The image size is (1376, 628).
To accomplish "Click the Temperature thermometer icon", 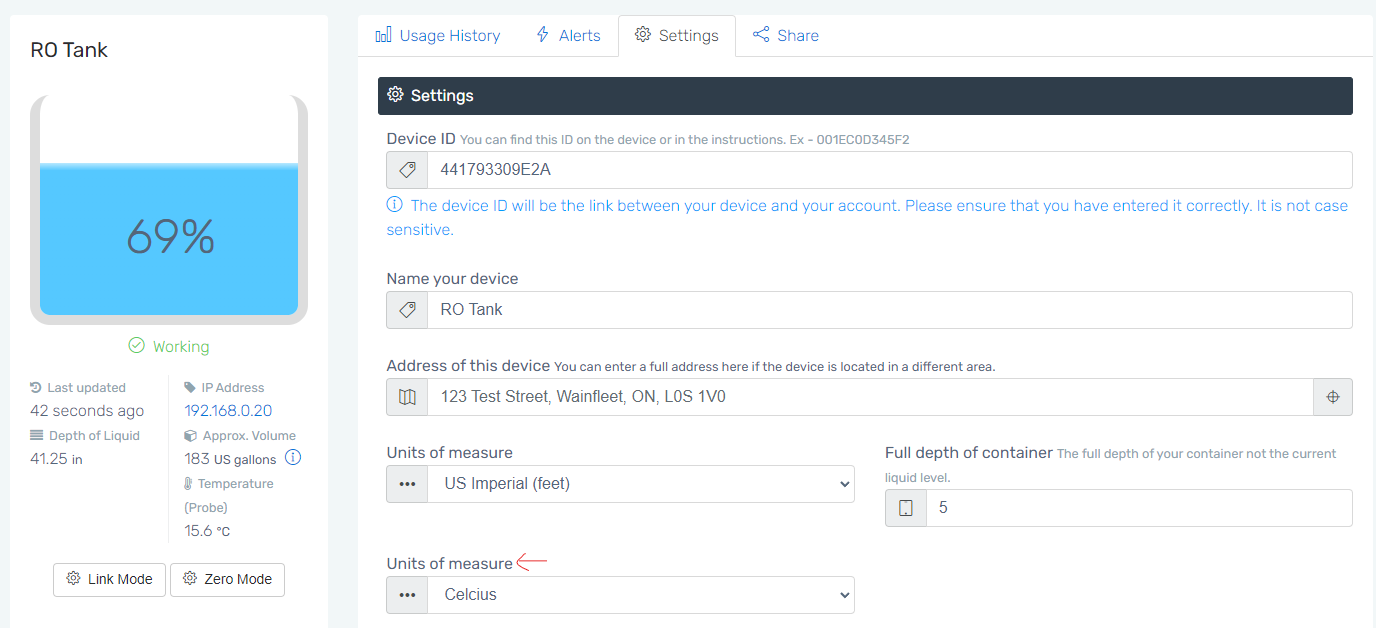I will click(x=188, y=483).
